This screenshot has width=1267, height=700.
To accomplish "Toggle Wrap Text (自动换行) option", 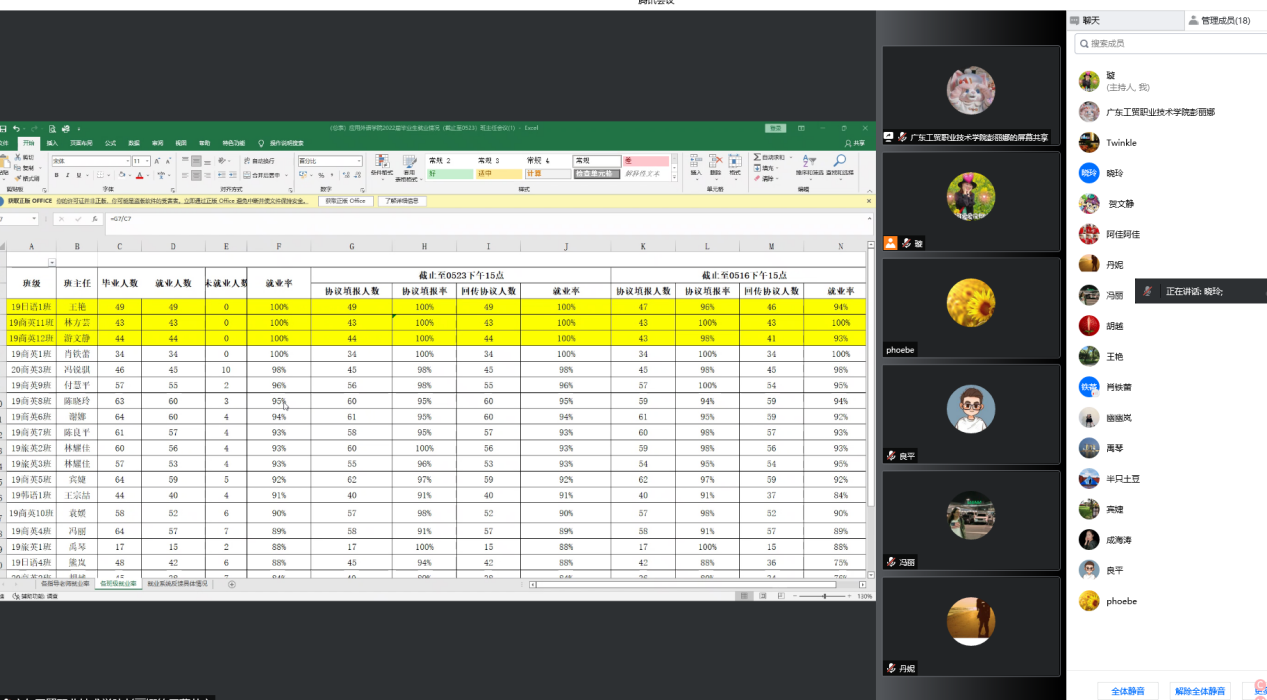I will pos(259,160).
